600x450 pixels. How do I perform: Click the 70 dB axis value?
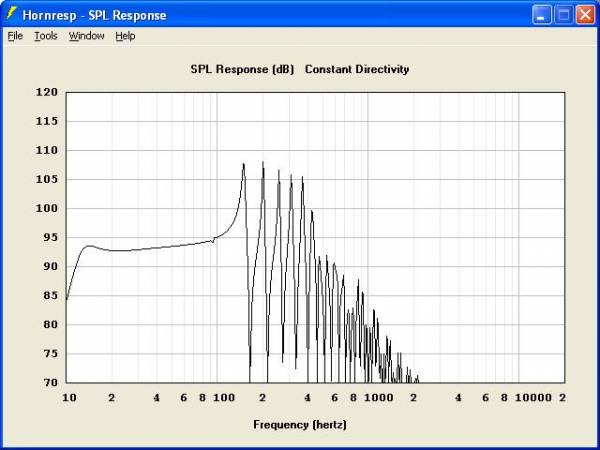pos(50,382)
